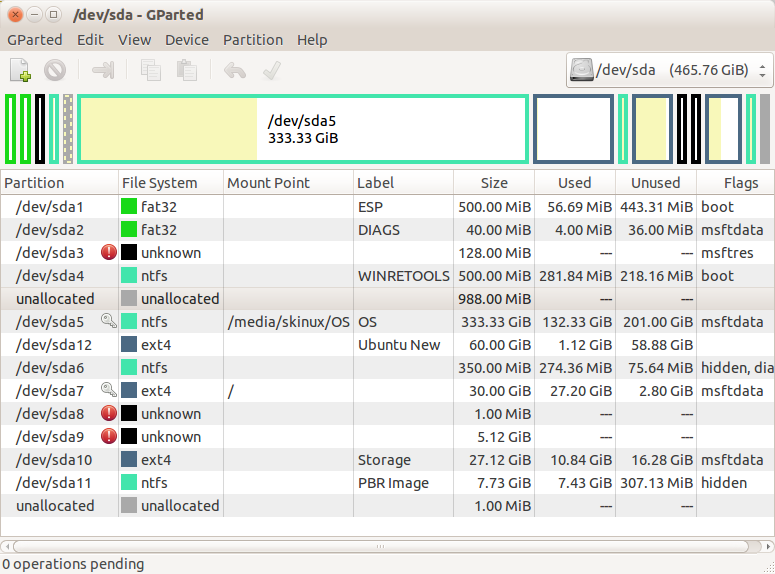This screenshot has width=775, height=574.
Task: Click the New partition toolbar icon
Action: pyautogui.click(x=21, y=71)
